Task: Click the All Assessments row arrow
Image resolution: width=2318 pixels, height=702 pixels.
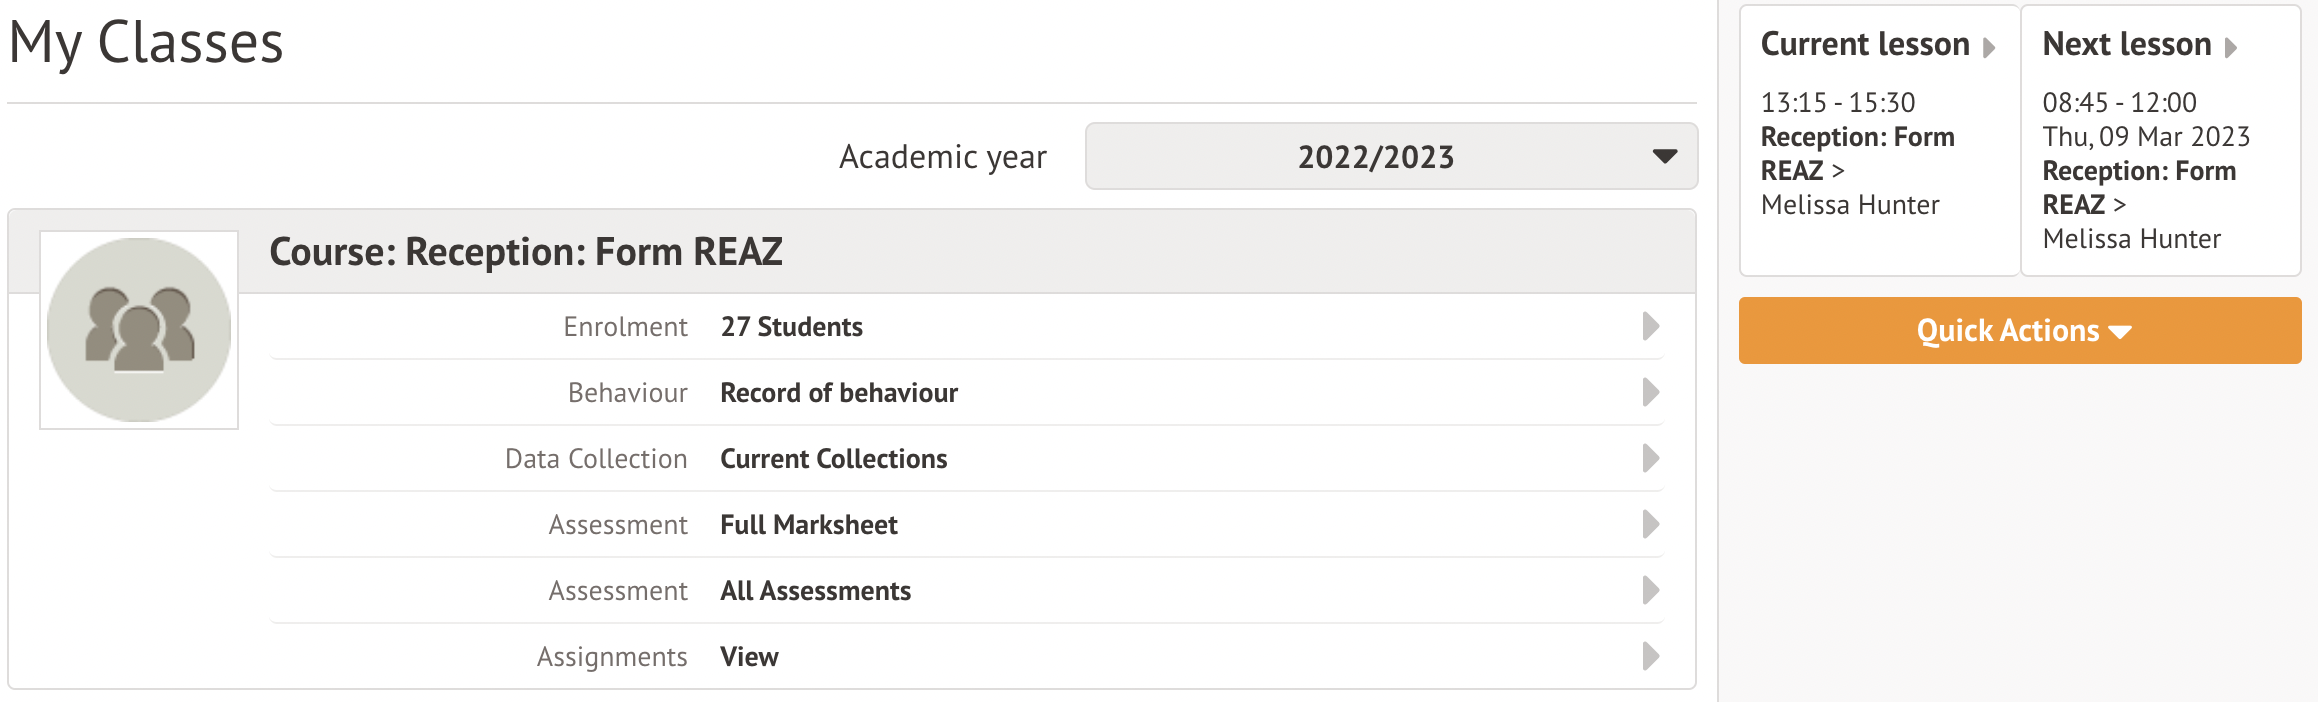Action: 1650,590
